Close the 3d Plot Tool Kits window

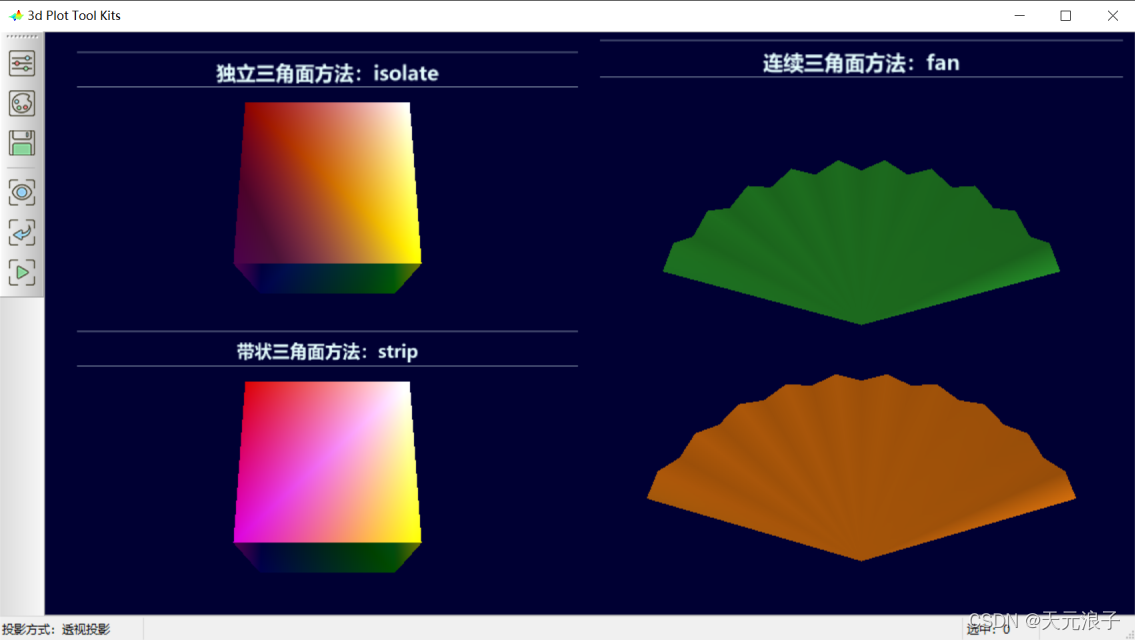pyautogui.click(x=1113, y=15)
